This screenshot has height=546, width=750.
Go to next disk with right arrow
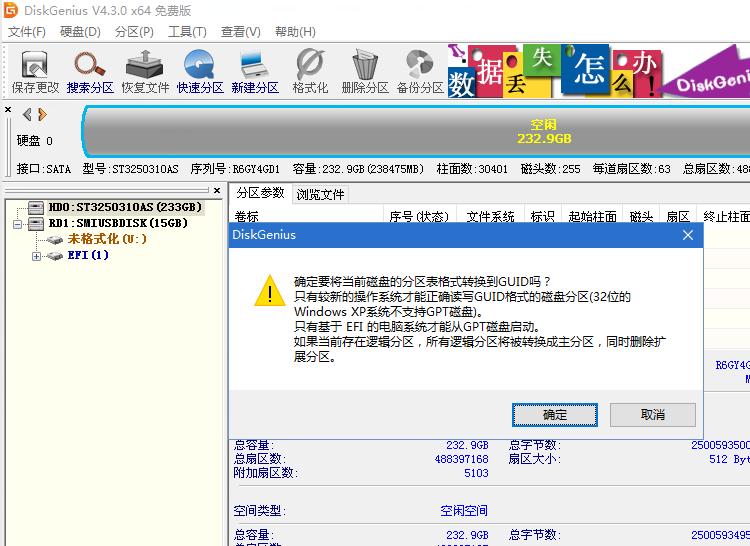click(x=42, y=114)
